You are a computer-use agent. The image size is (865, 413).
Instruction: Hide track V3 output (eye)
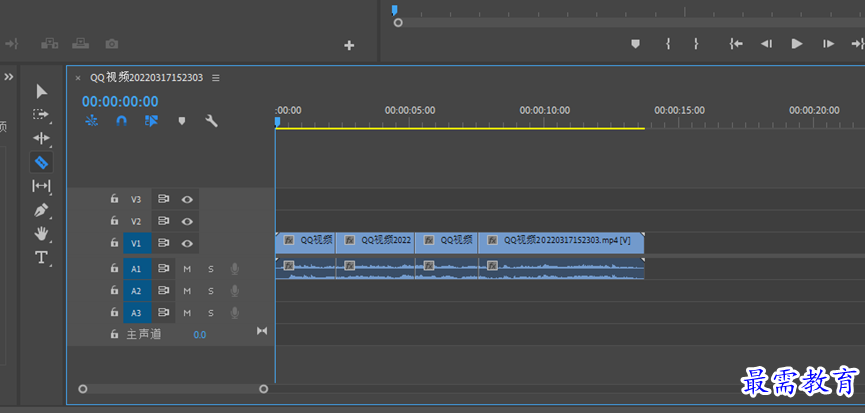pyautogui.click(x=188, y=200)
